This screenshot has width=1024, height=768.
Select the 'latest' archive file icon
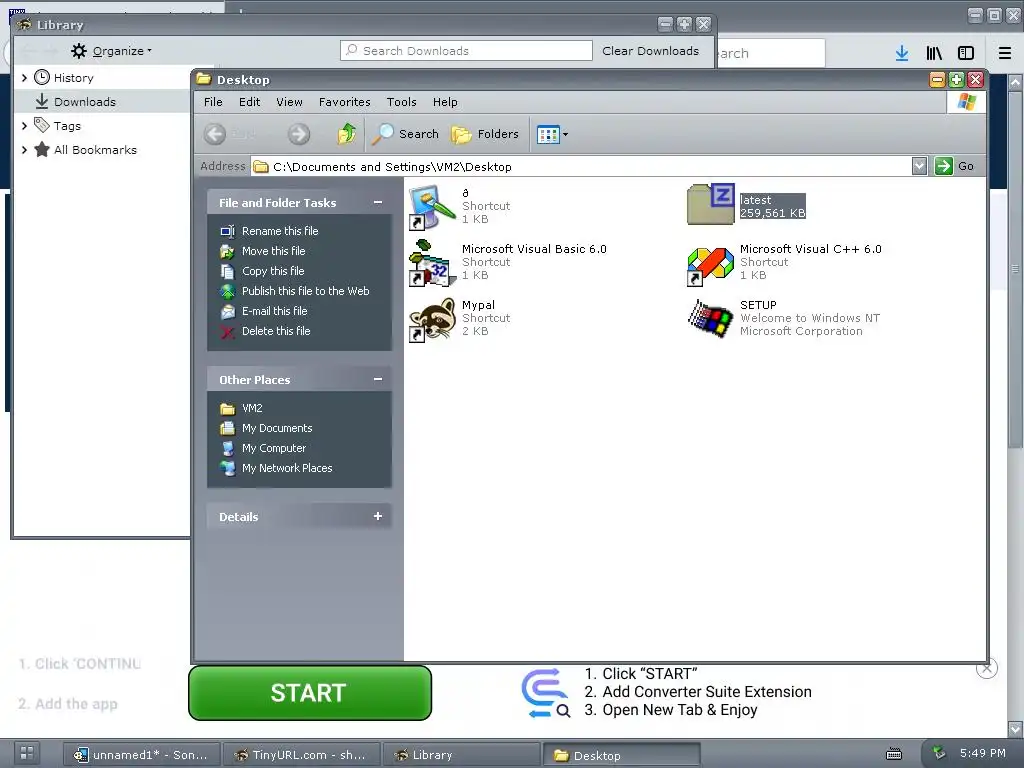pos(711,204)
